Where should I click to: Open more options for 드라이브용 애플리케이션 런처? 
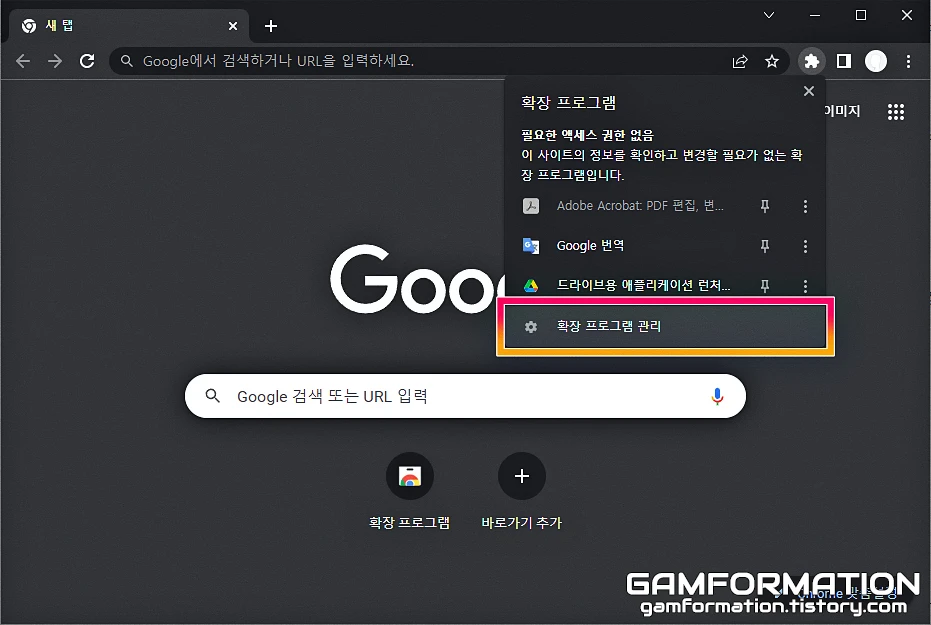tap(805, 285)
